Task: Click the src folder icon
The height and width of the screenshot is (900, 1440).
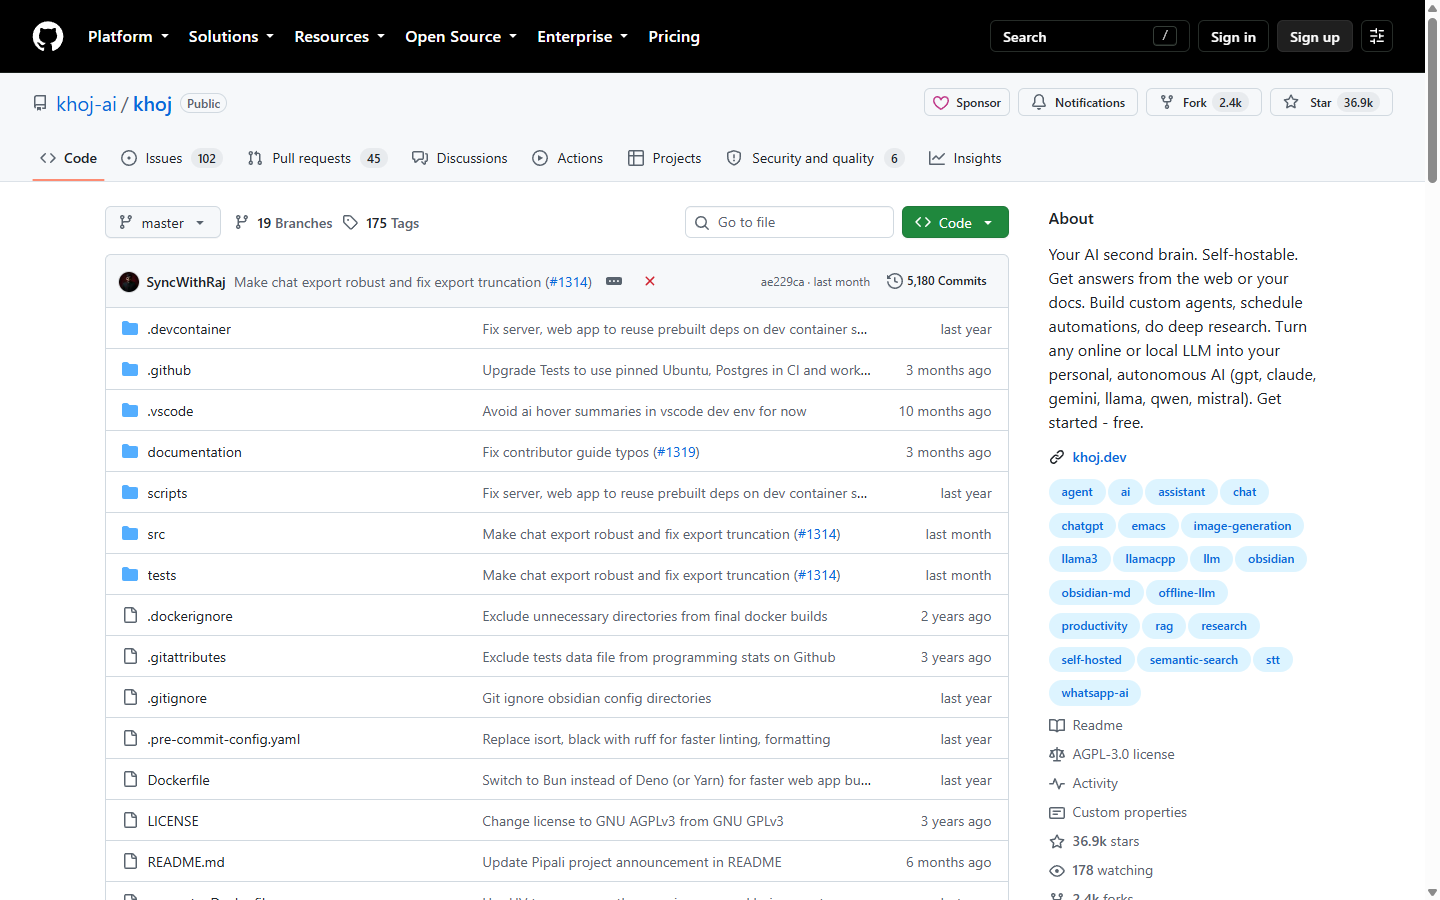Action: click(130, 534)
